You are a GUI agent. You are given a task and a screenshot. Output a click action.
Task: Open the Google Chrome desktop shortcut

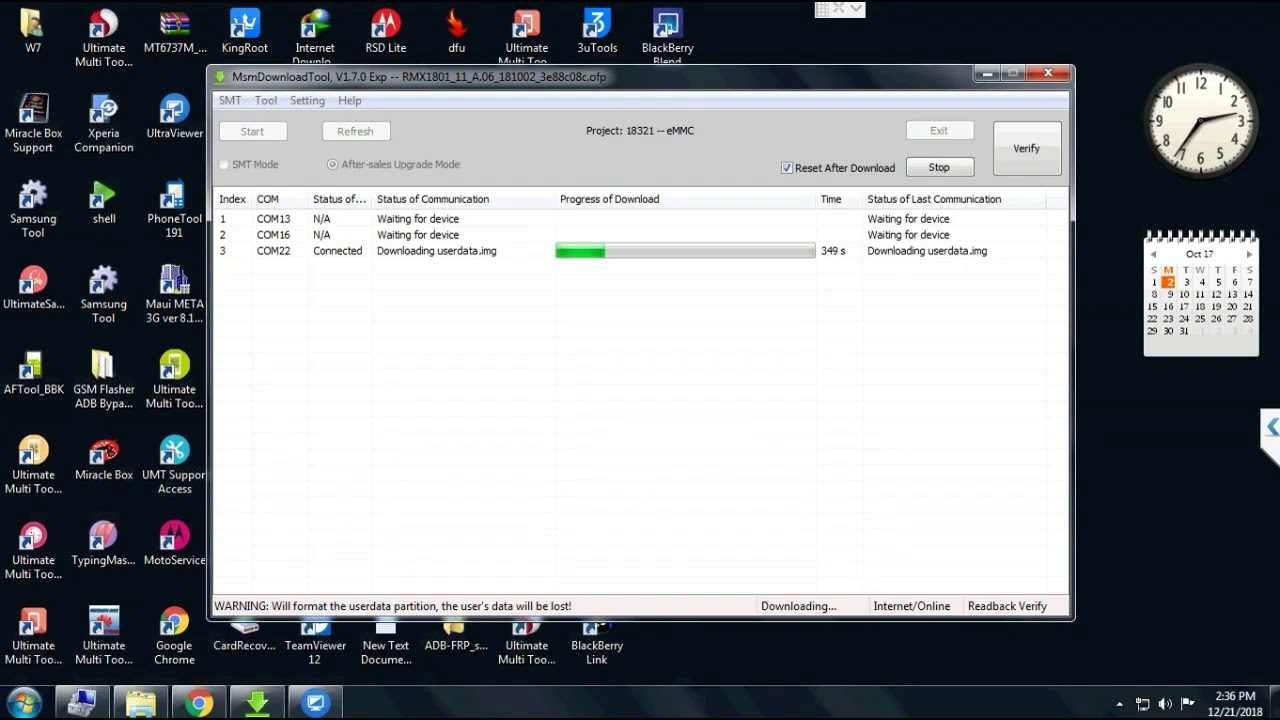(174, 636)
